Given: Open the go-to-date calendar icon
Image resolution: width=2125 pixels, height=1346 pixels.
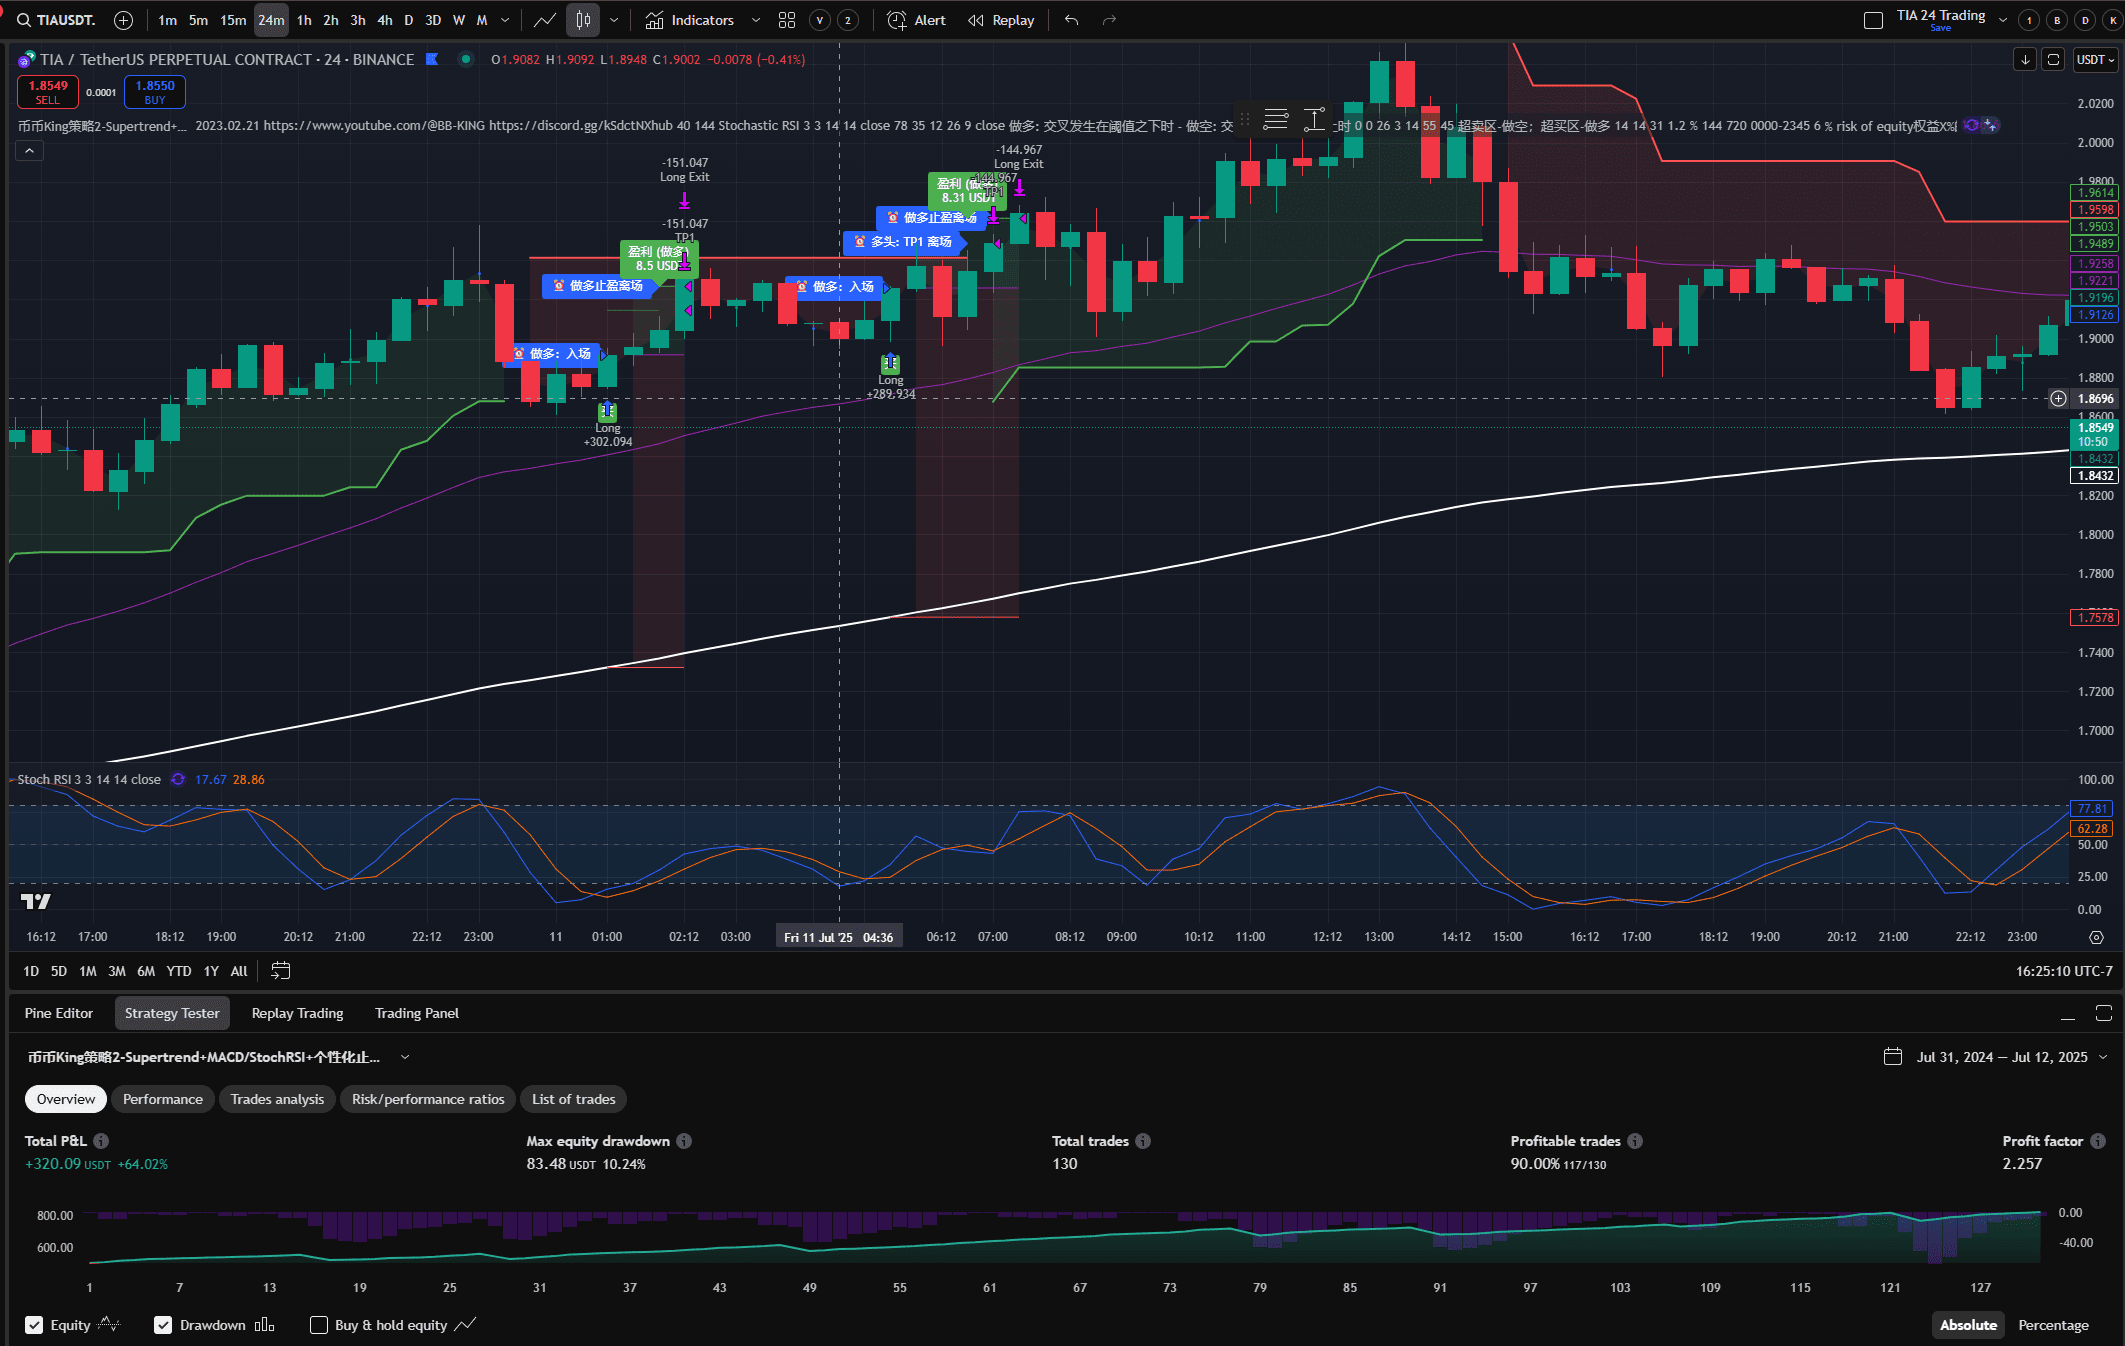Looking at the screenshot, I should point(281,971).
